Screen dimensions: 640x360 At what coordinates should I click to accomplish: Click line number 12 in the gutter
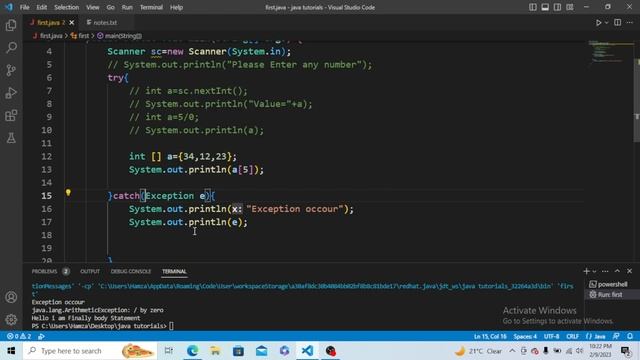47,156
